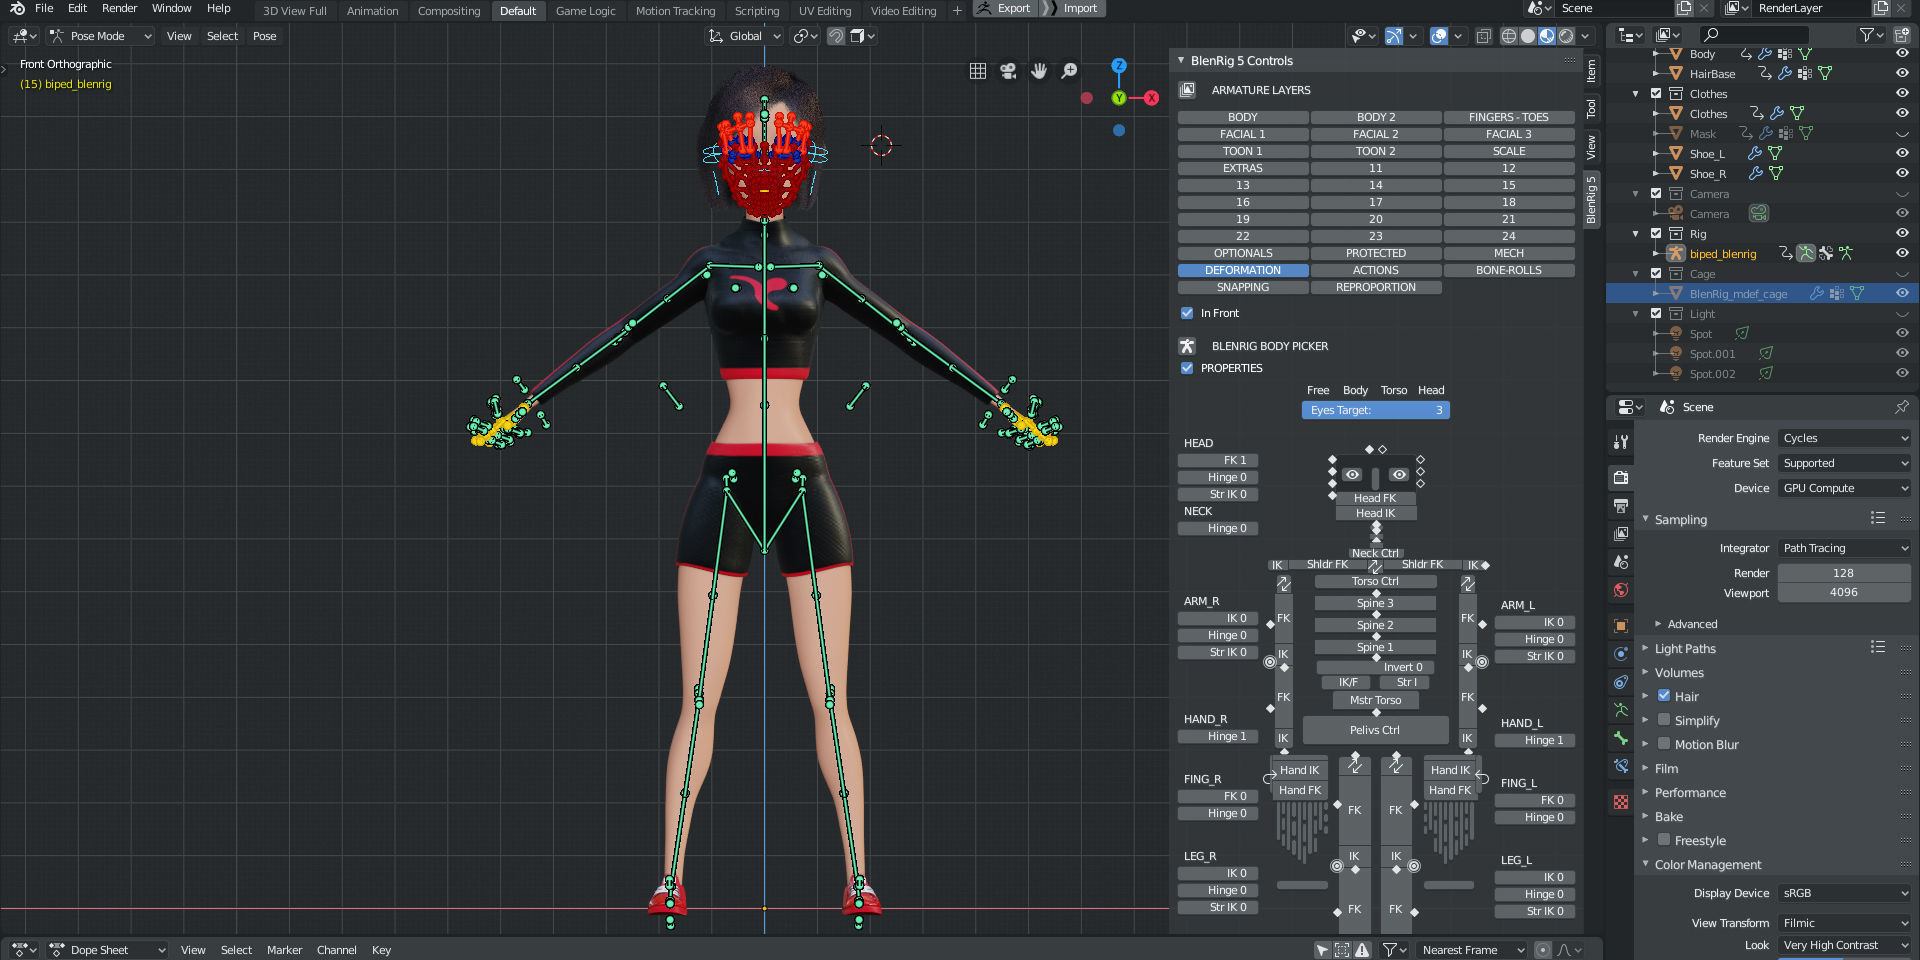Viewport: 1920px width, 960px height.
Task: Open the Render menu in top bar
Action: click(x=119, y=8)
